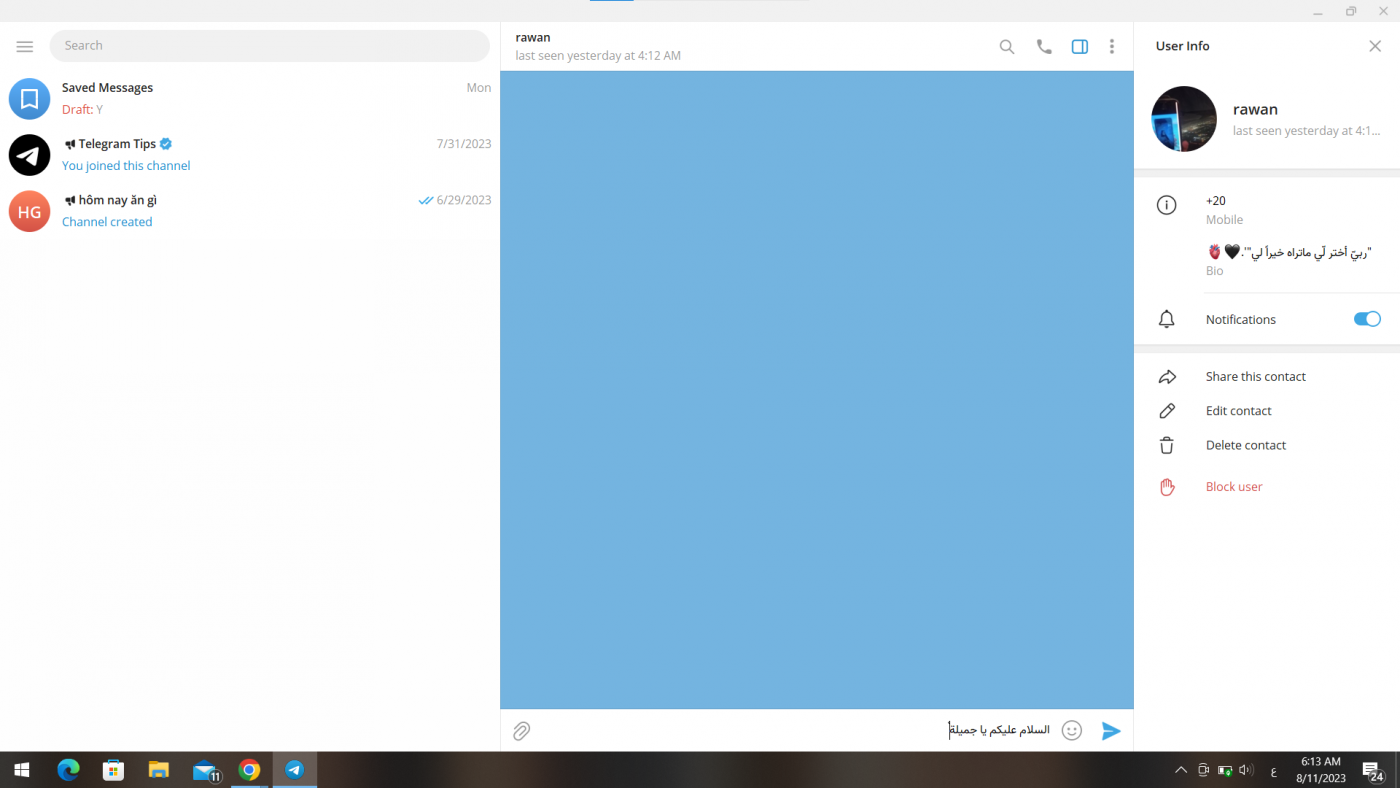Focus the Search input field
The height and width of the screenshot is (788, 1400).
pos(270,46)
